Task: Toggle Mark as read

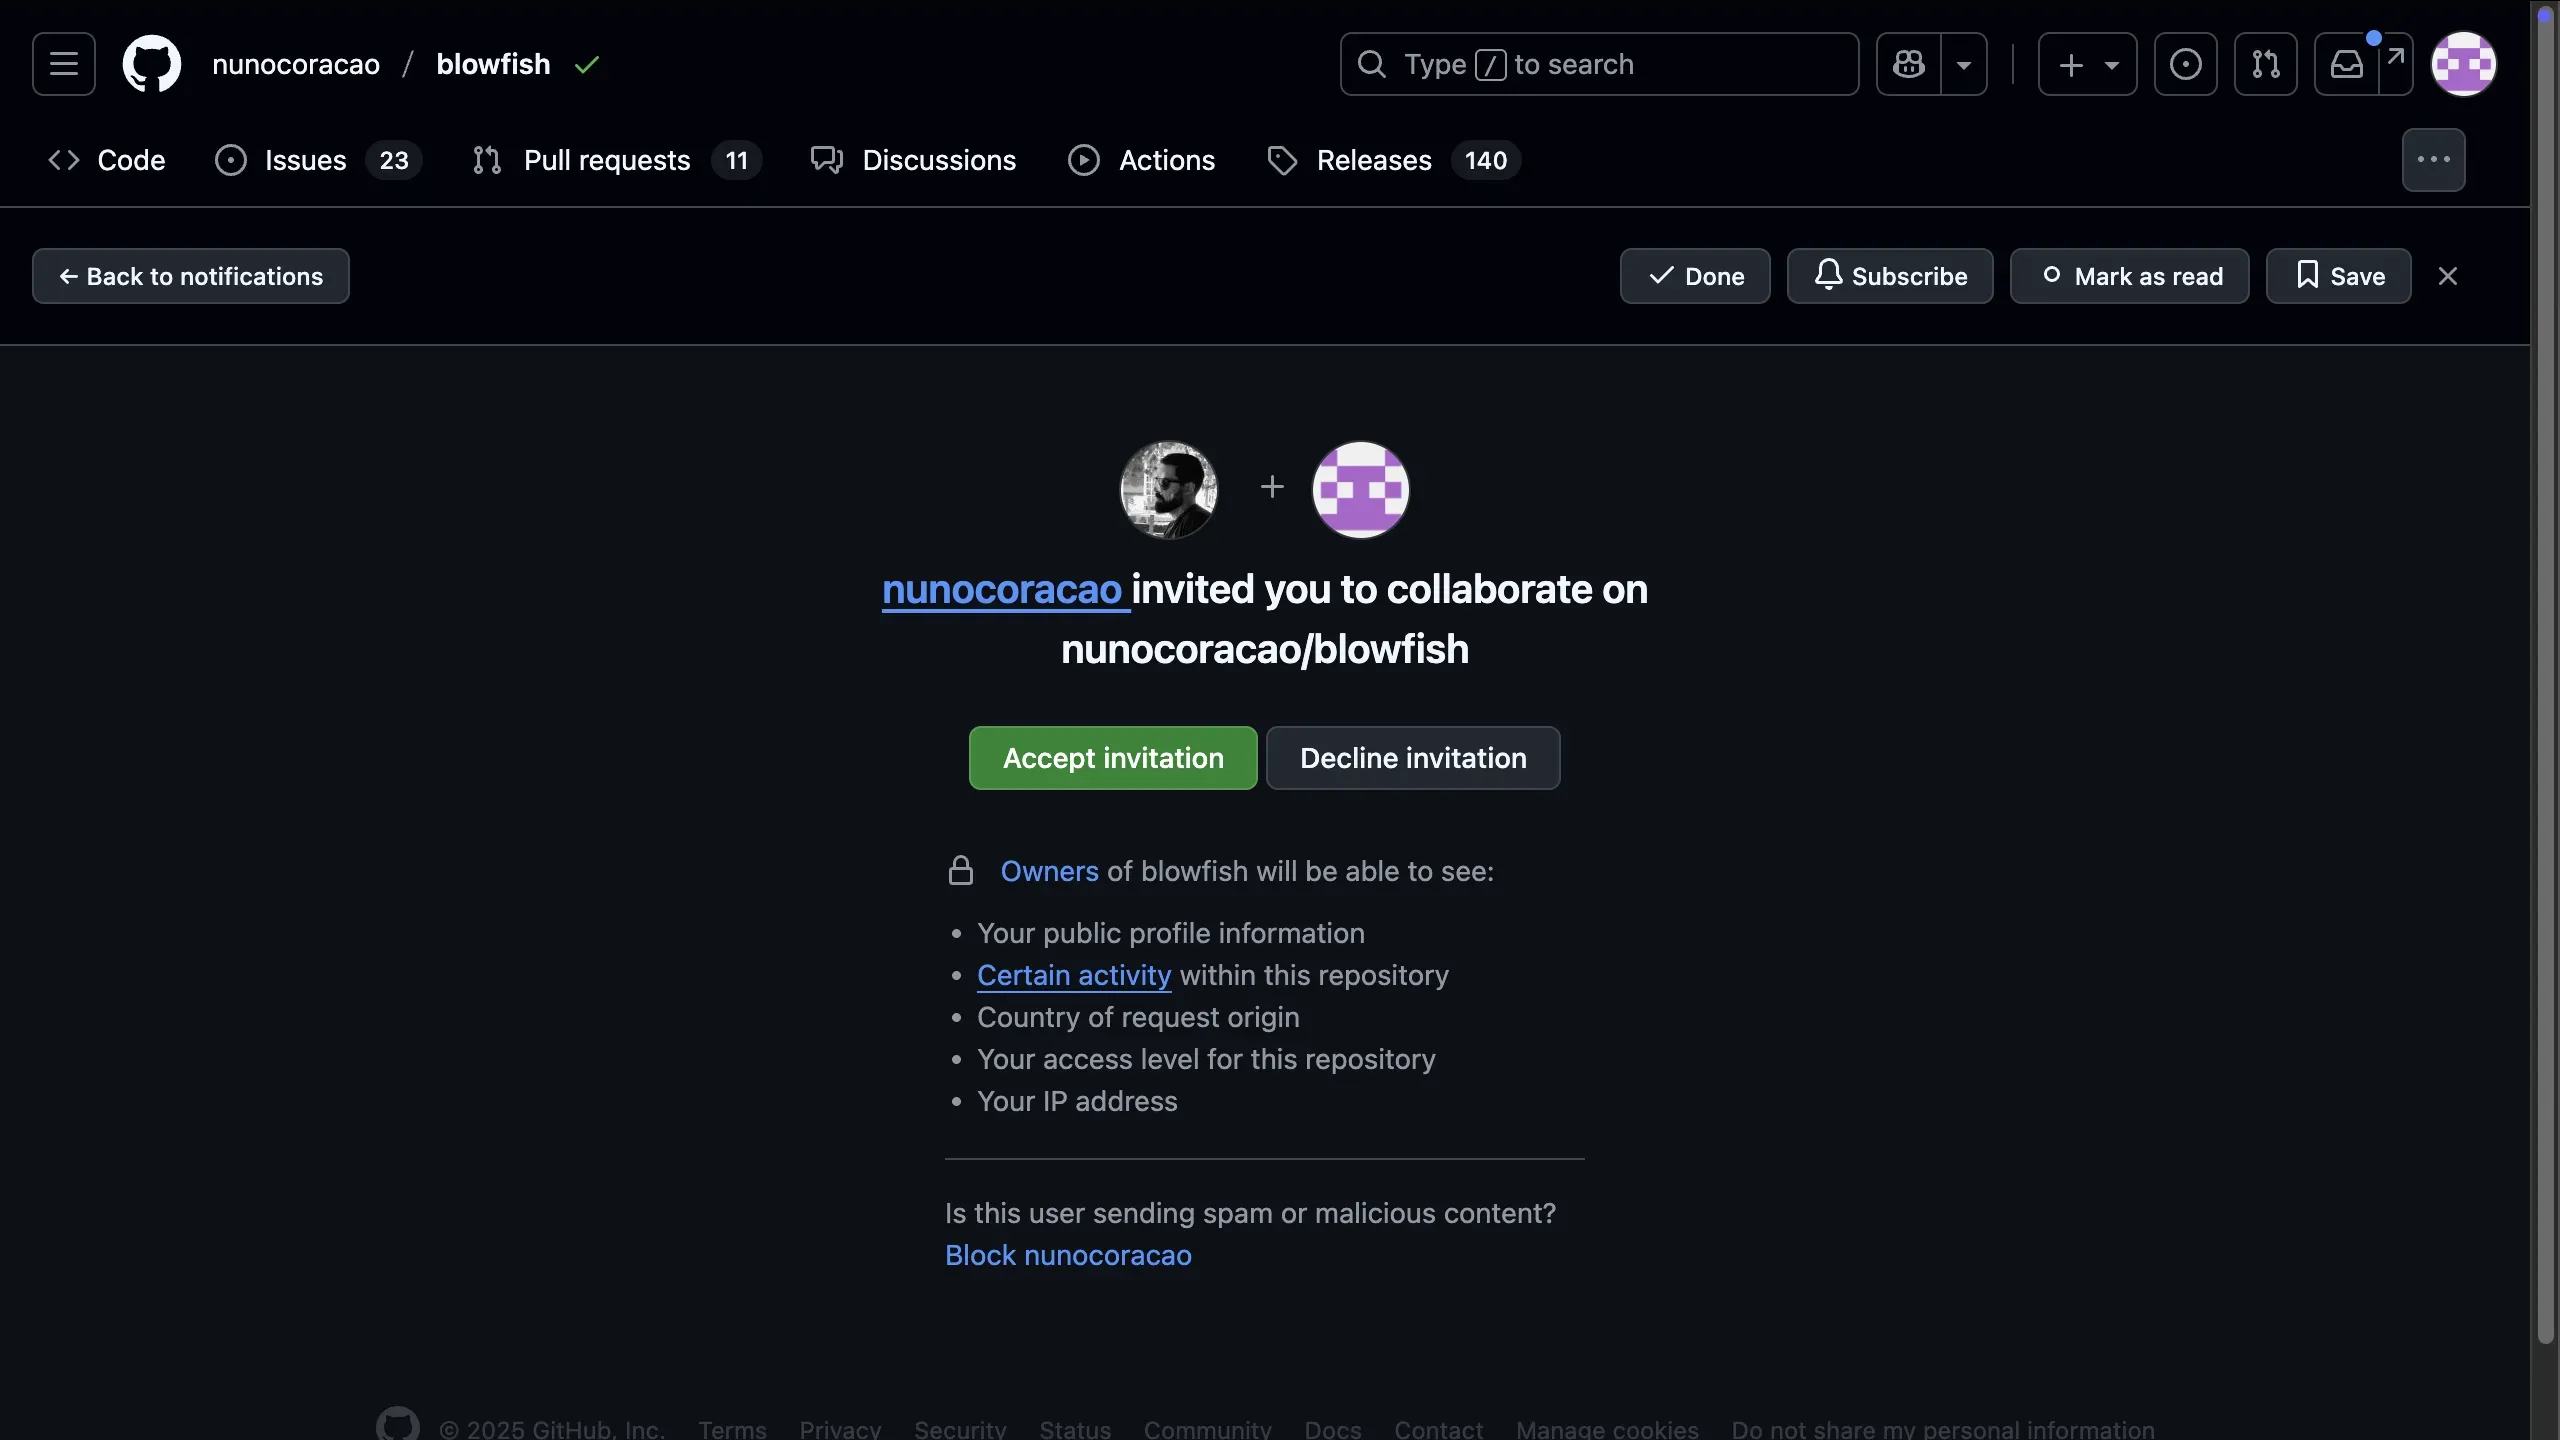Action: (2129, 276)
